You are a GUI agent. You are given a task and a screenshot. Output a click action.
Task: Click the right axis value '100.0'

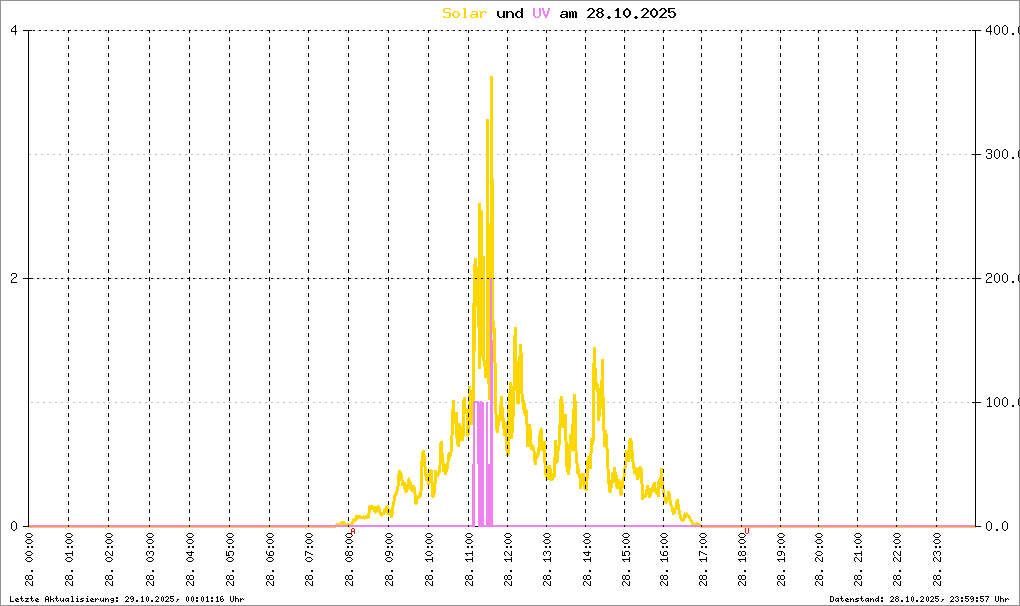(x=1000, y=402)
